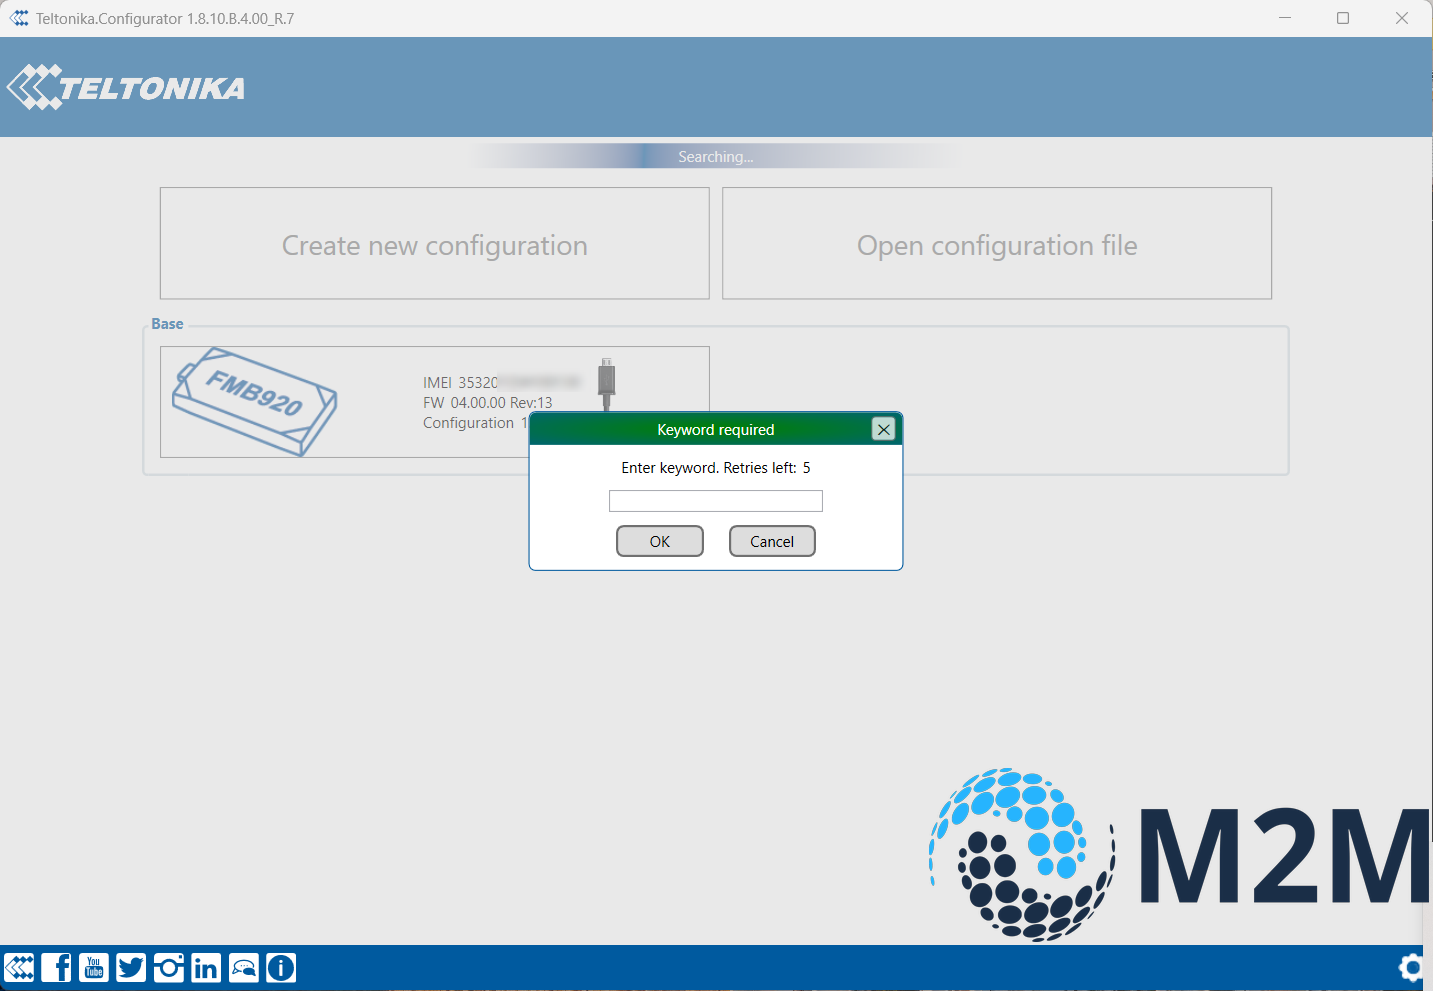Open the Facebook link icon
This screenshot has height=991, width=1433.
pos(56,967)
